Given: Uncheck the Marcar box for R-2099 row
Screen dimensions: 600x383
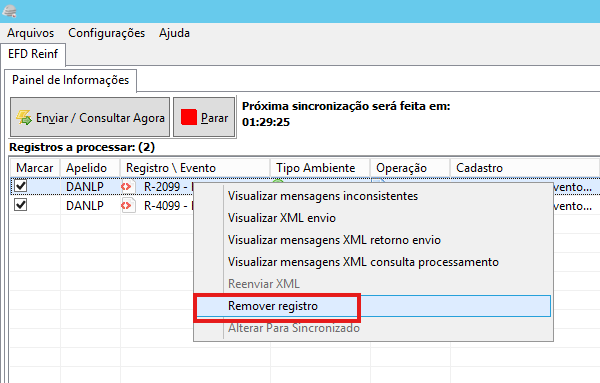Looking at the screenshot, I should coord(20,186).
